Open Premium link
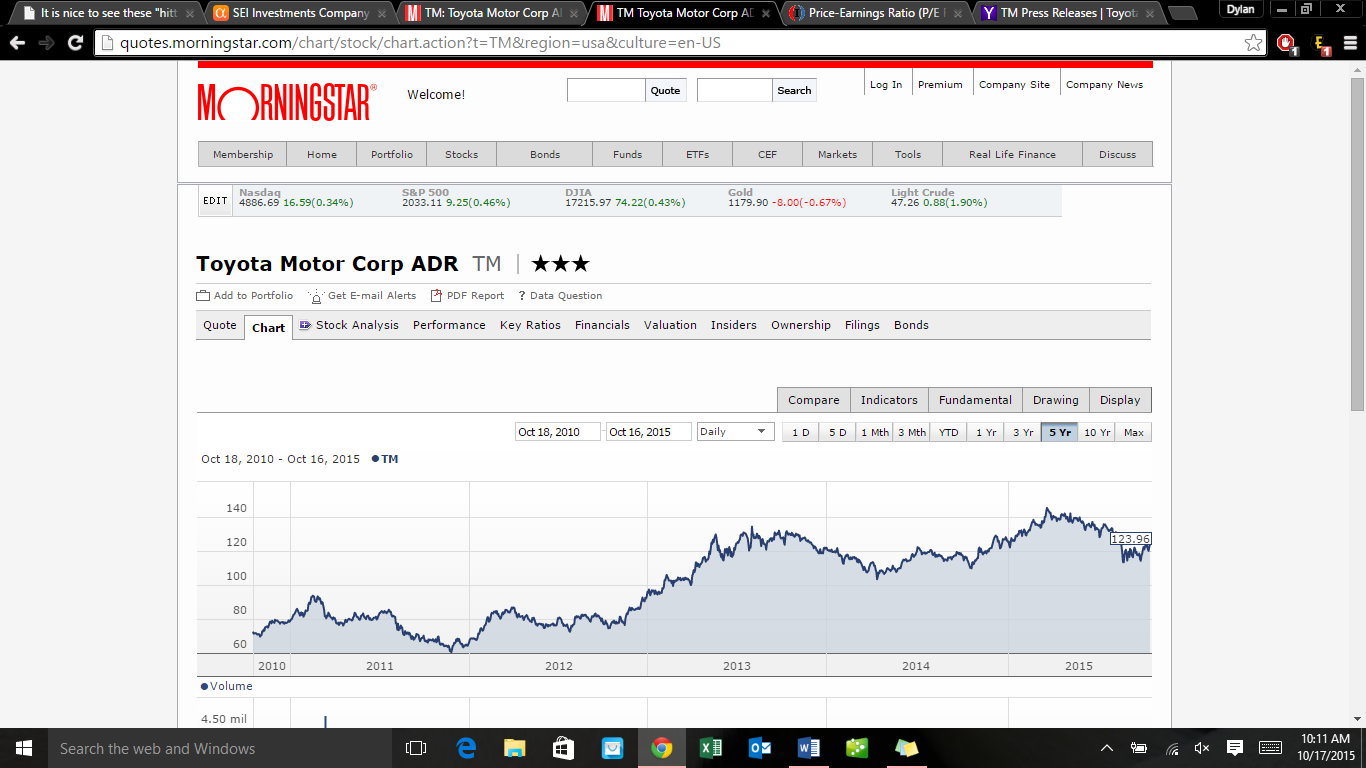The image size is (1366, 768). [940, 85]
